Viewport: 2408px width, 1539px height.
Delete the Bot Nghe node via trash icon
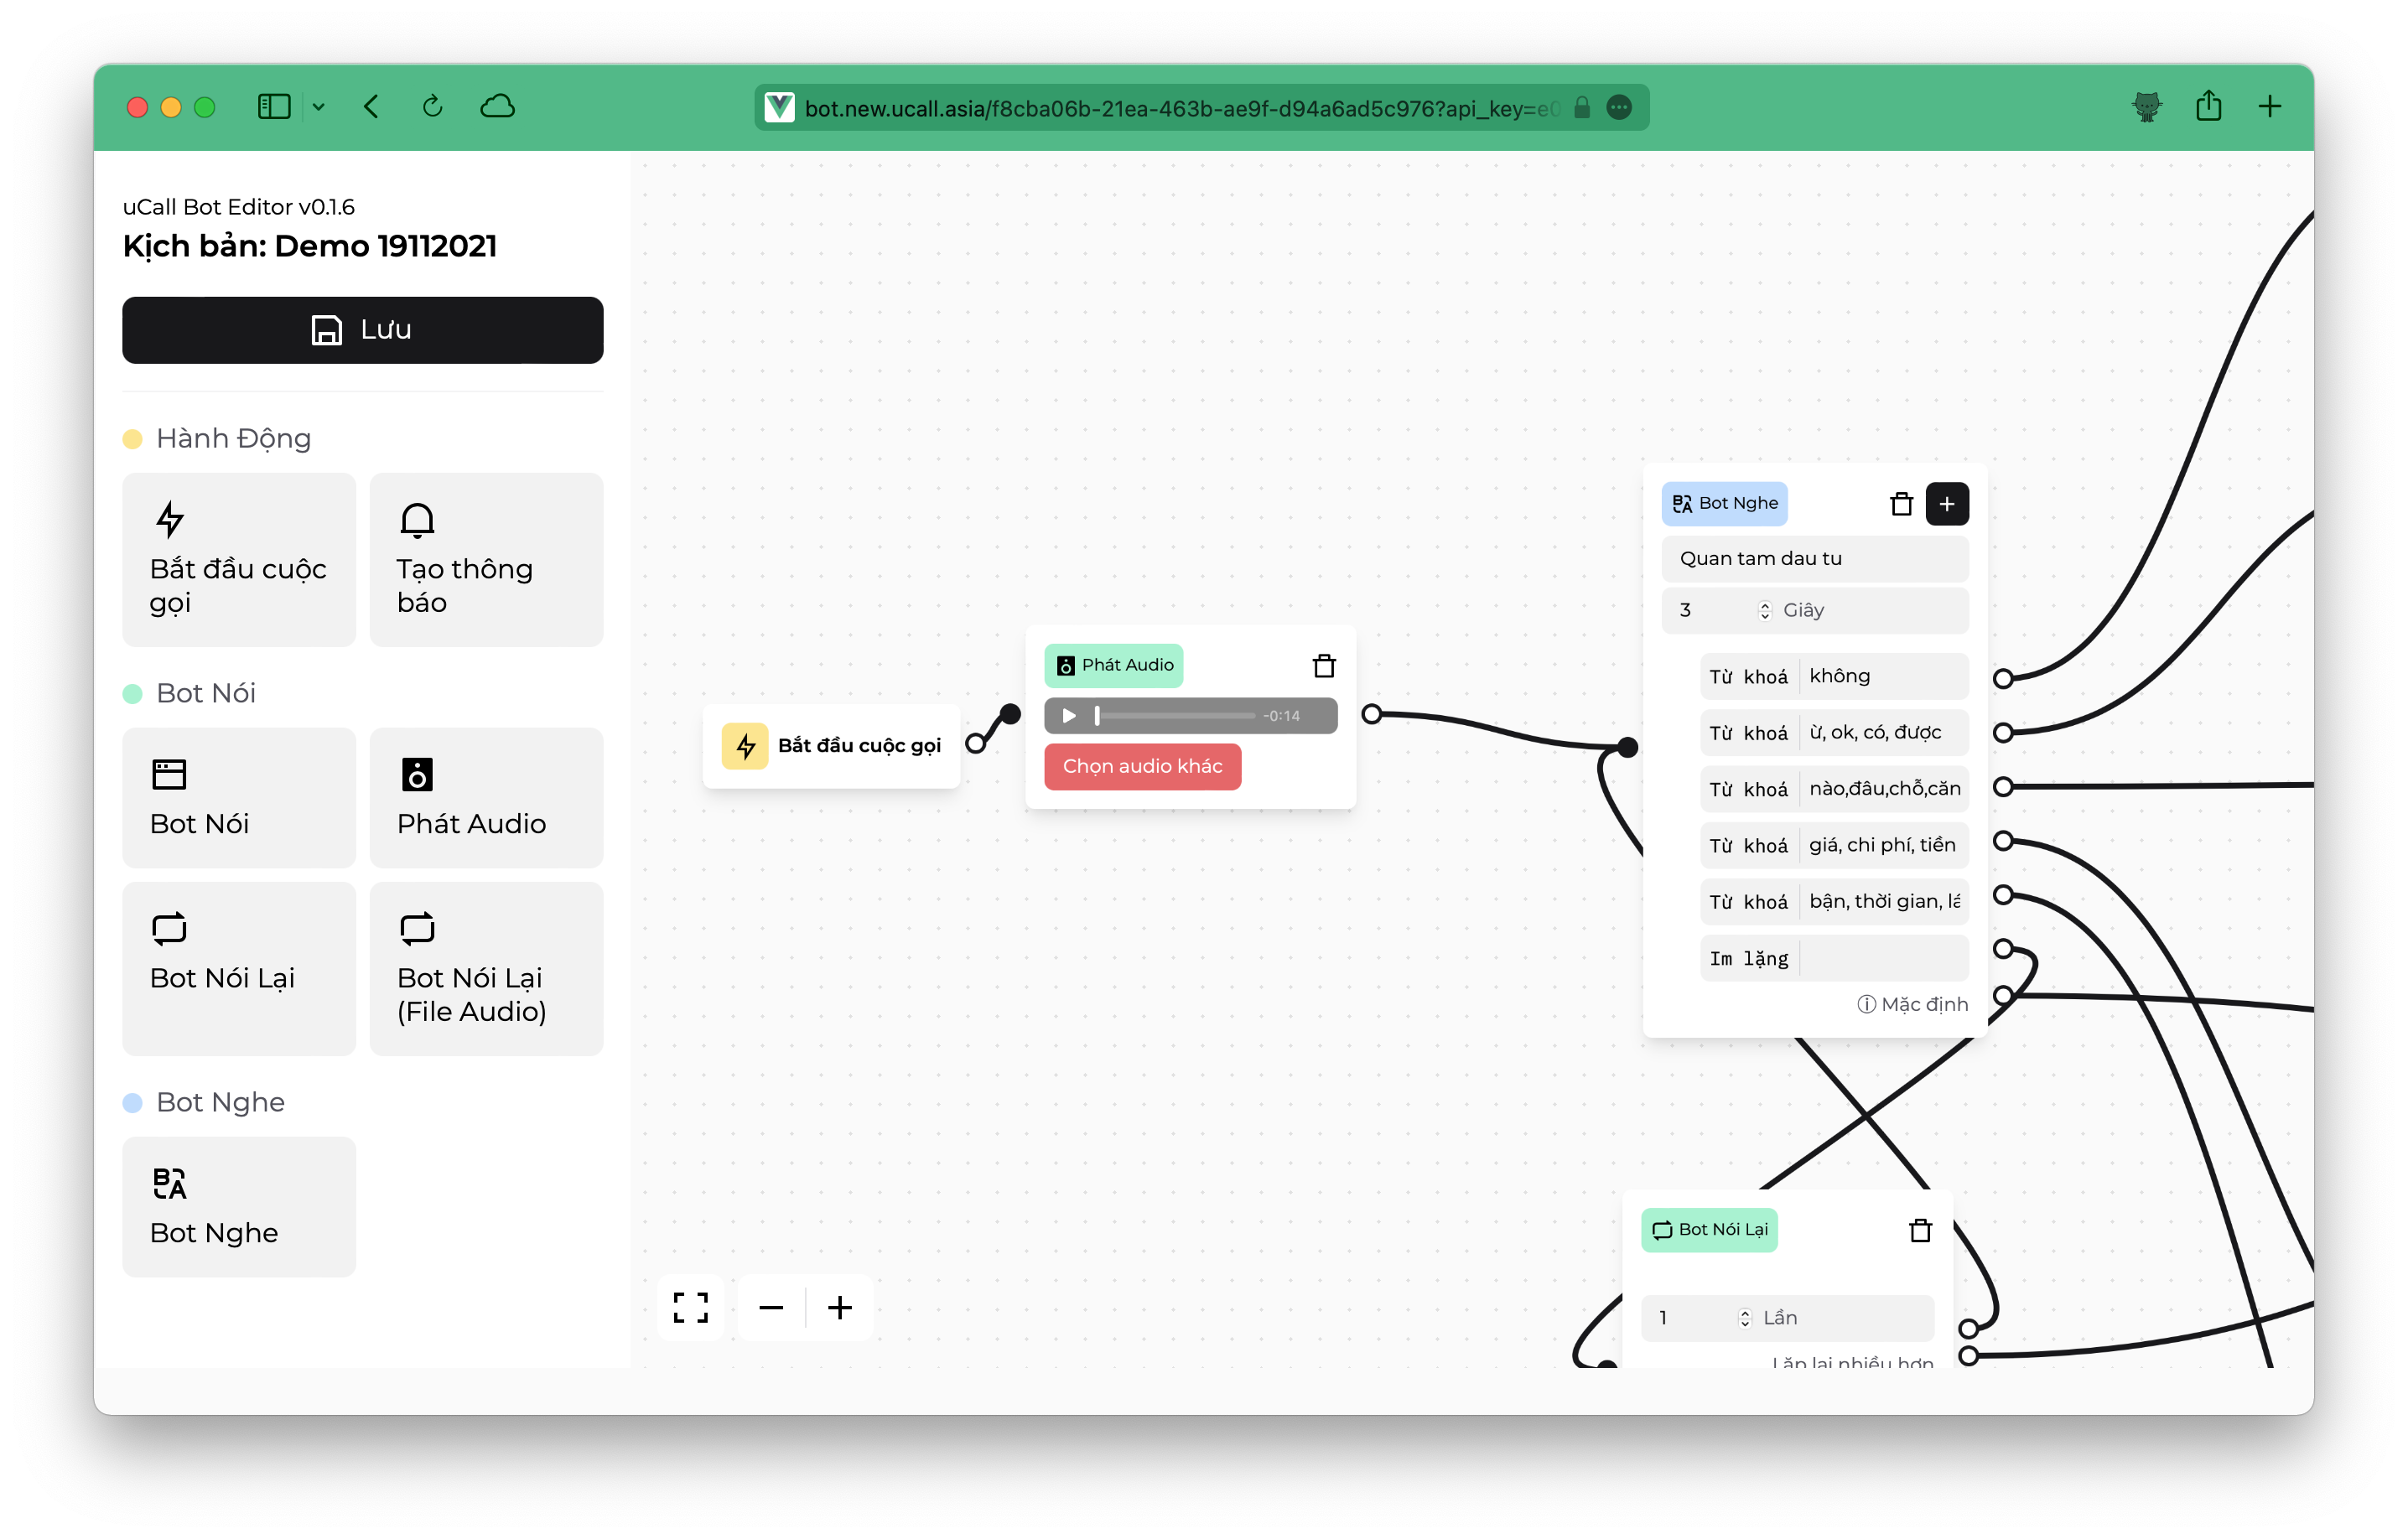click(1901, 504)
